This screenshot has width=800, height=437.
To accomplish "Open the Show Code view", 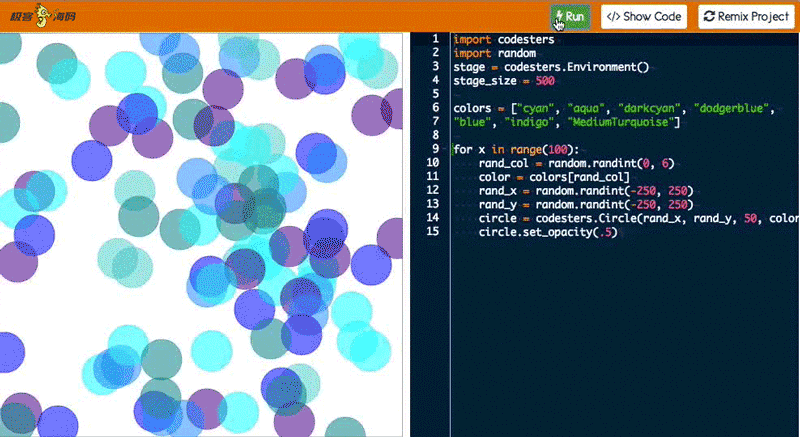I will (x=644, y=17).
